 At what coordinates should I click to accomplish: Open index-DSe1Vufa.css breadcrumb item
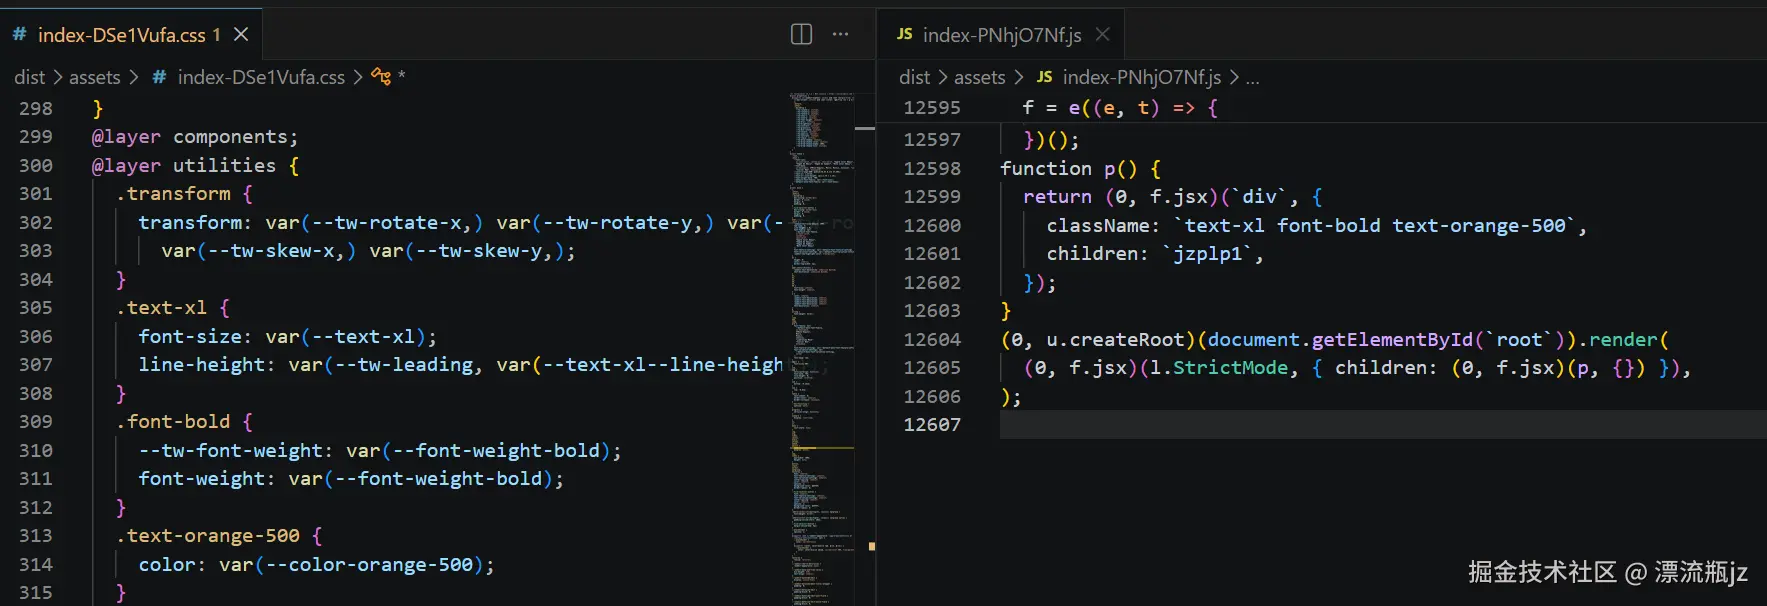point(261,77)
